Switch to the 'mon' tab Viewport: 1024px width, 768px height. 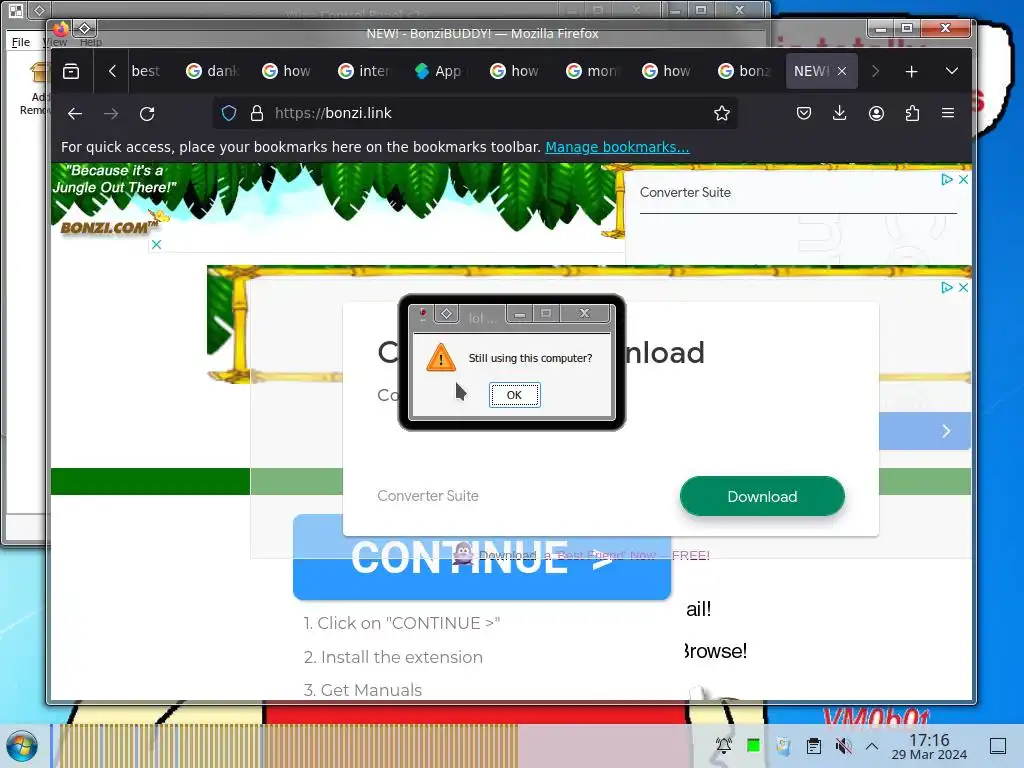592,71
